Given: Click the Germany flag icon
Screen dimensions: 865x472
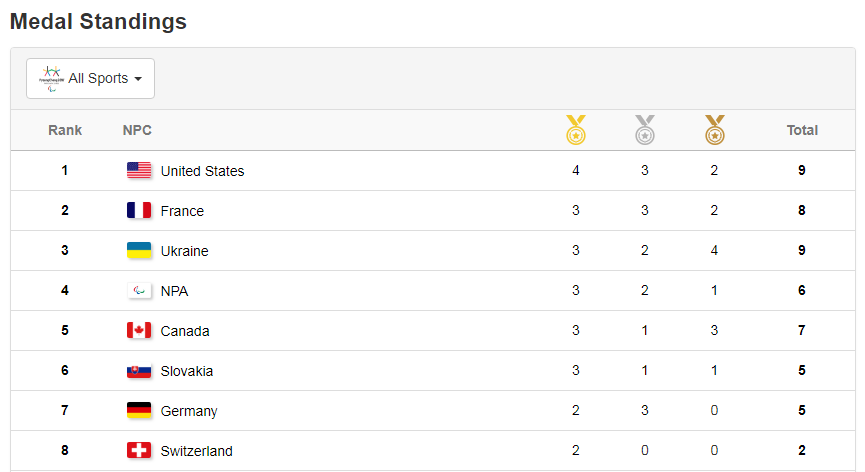Looking at the screenshot, I should [x=139, y=411].
